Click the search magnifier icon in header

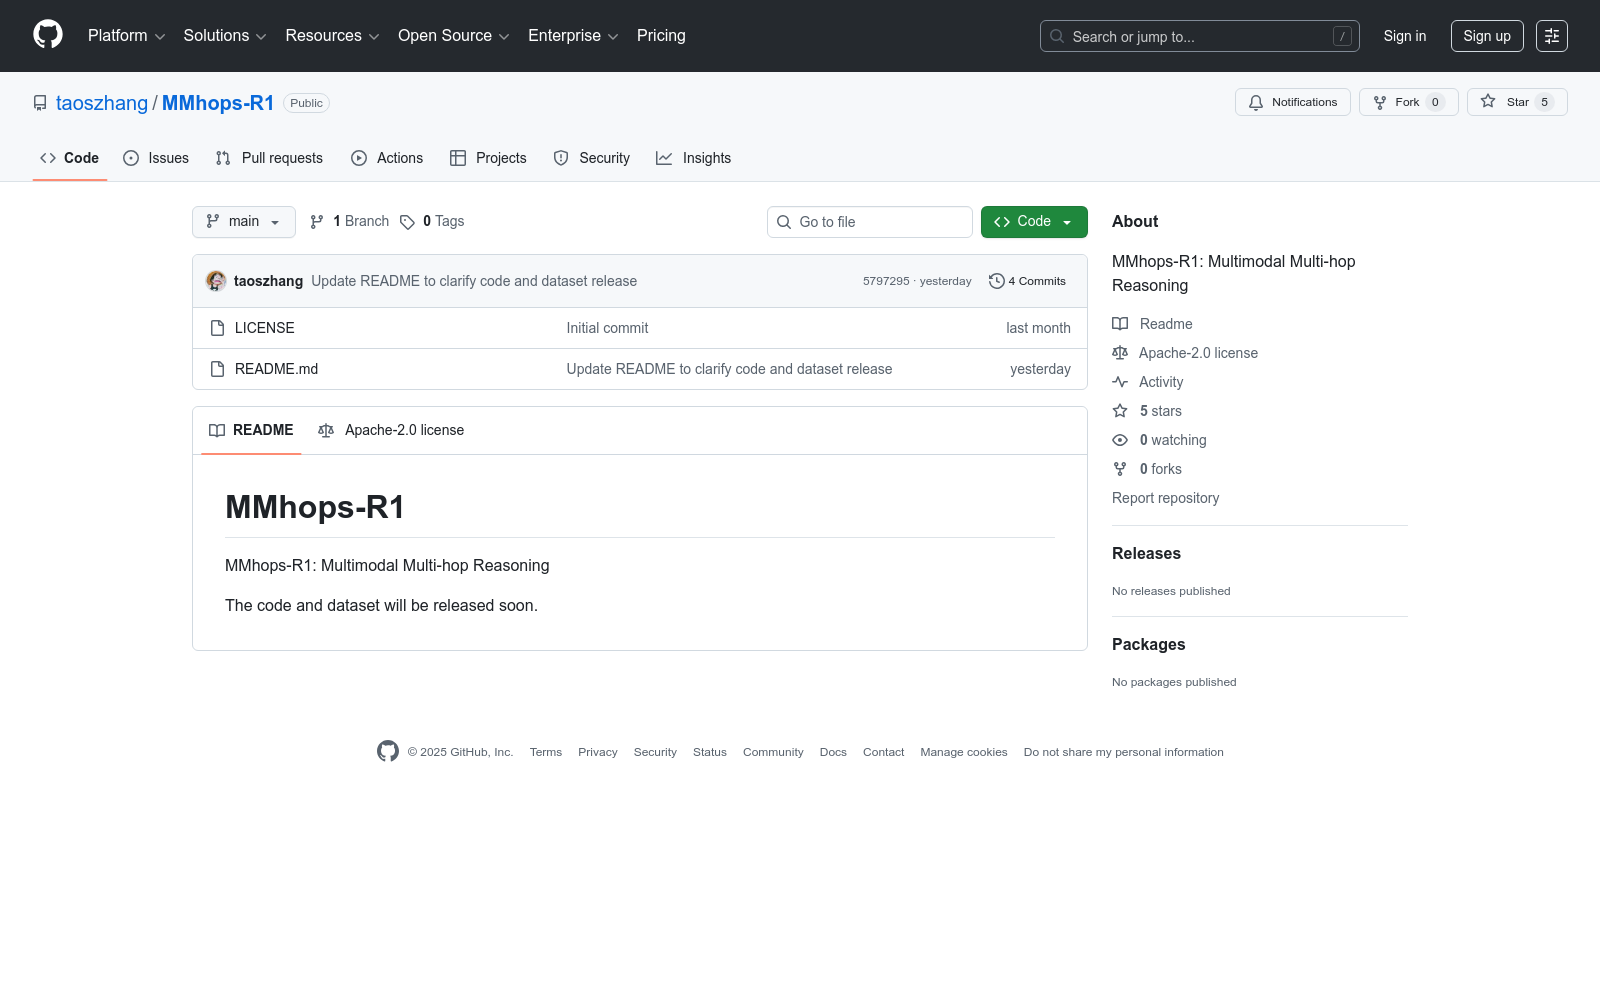(x=1057, y=36)
